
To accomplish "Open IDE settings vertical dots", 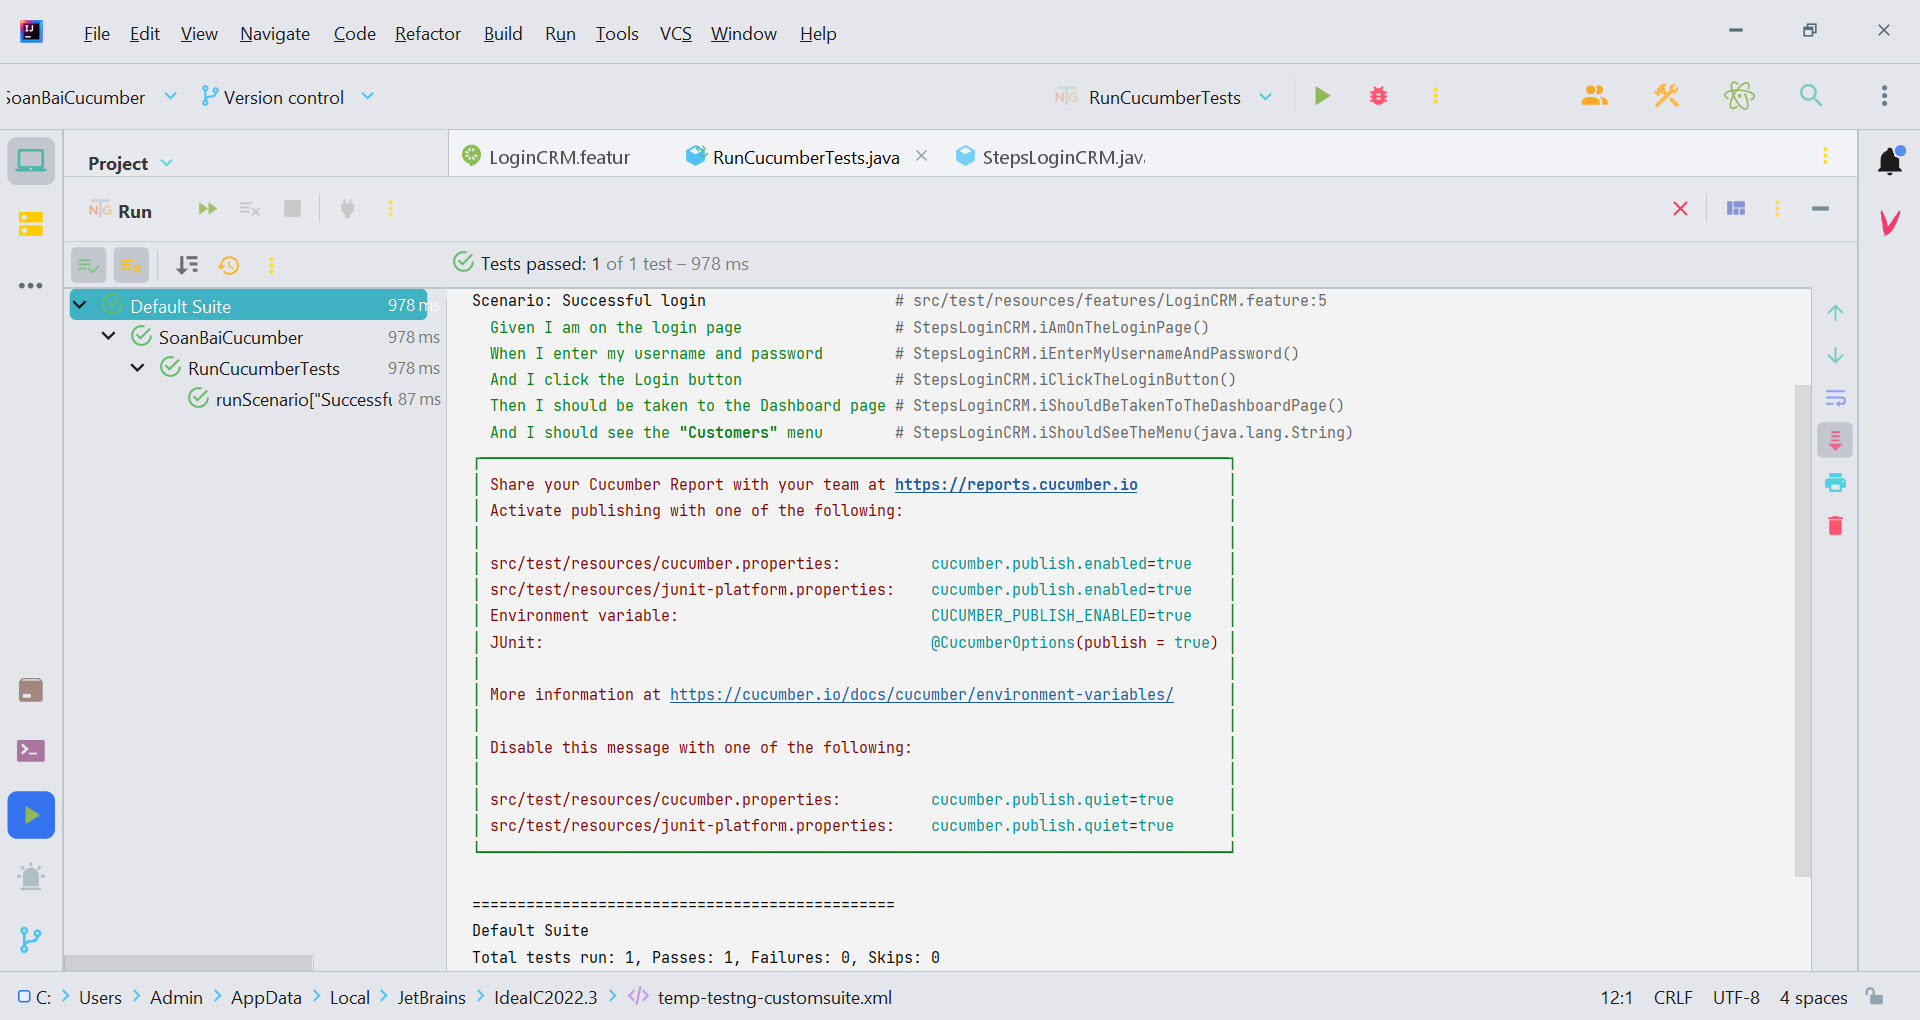I will point(1884,96).
